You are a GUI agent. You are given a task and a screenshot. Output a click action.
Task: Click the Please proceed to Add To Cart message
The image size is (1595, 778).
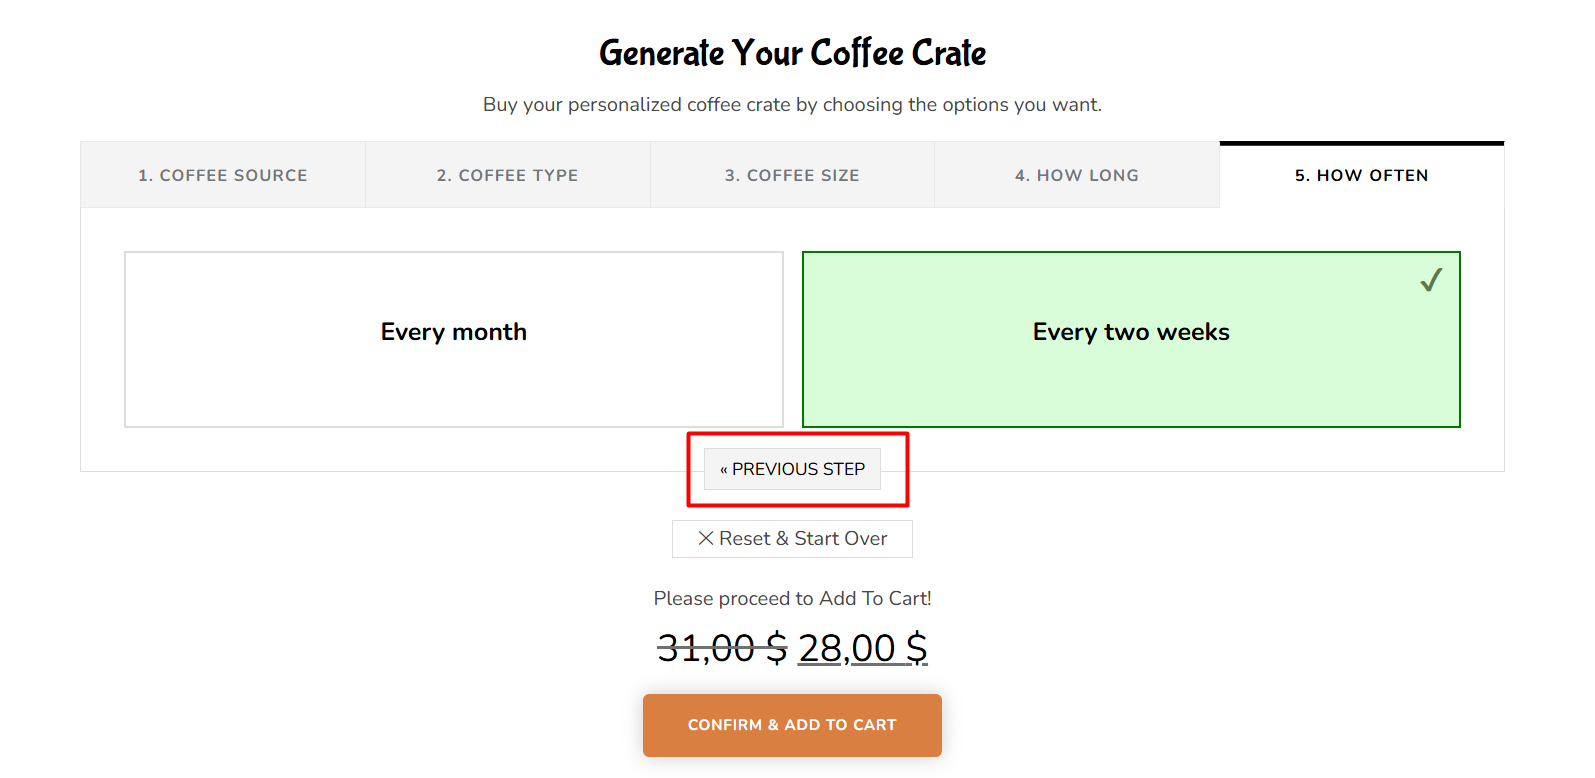click(792, 598)
